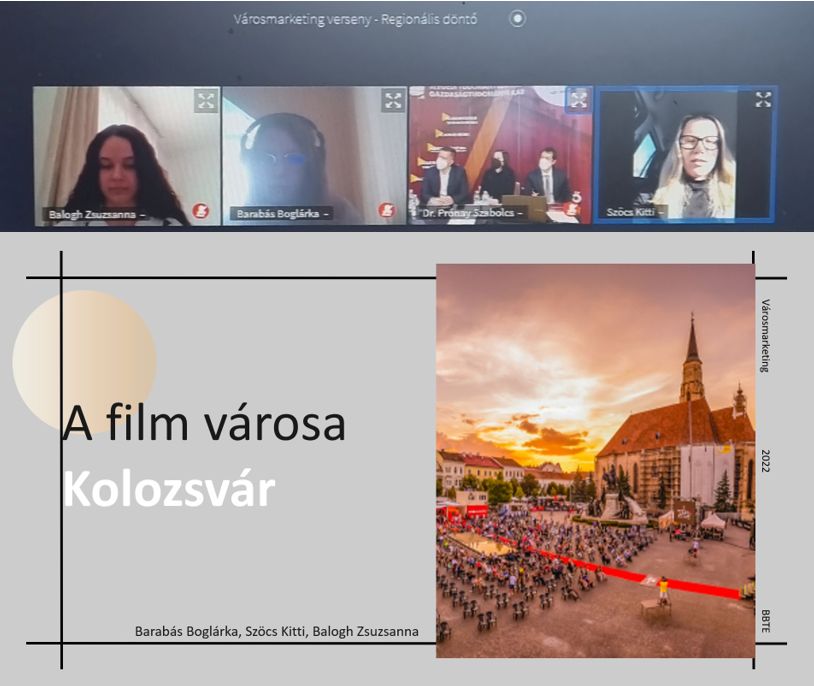Expand Balogh Zsuzsanna's video to fullscreen
The image size is (814, 686).
pos(206,100)
